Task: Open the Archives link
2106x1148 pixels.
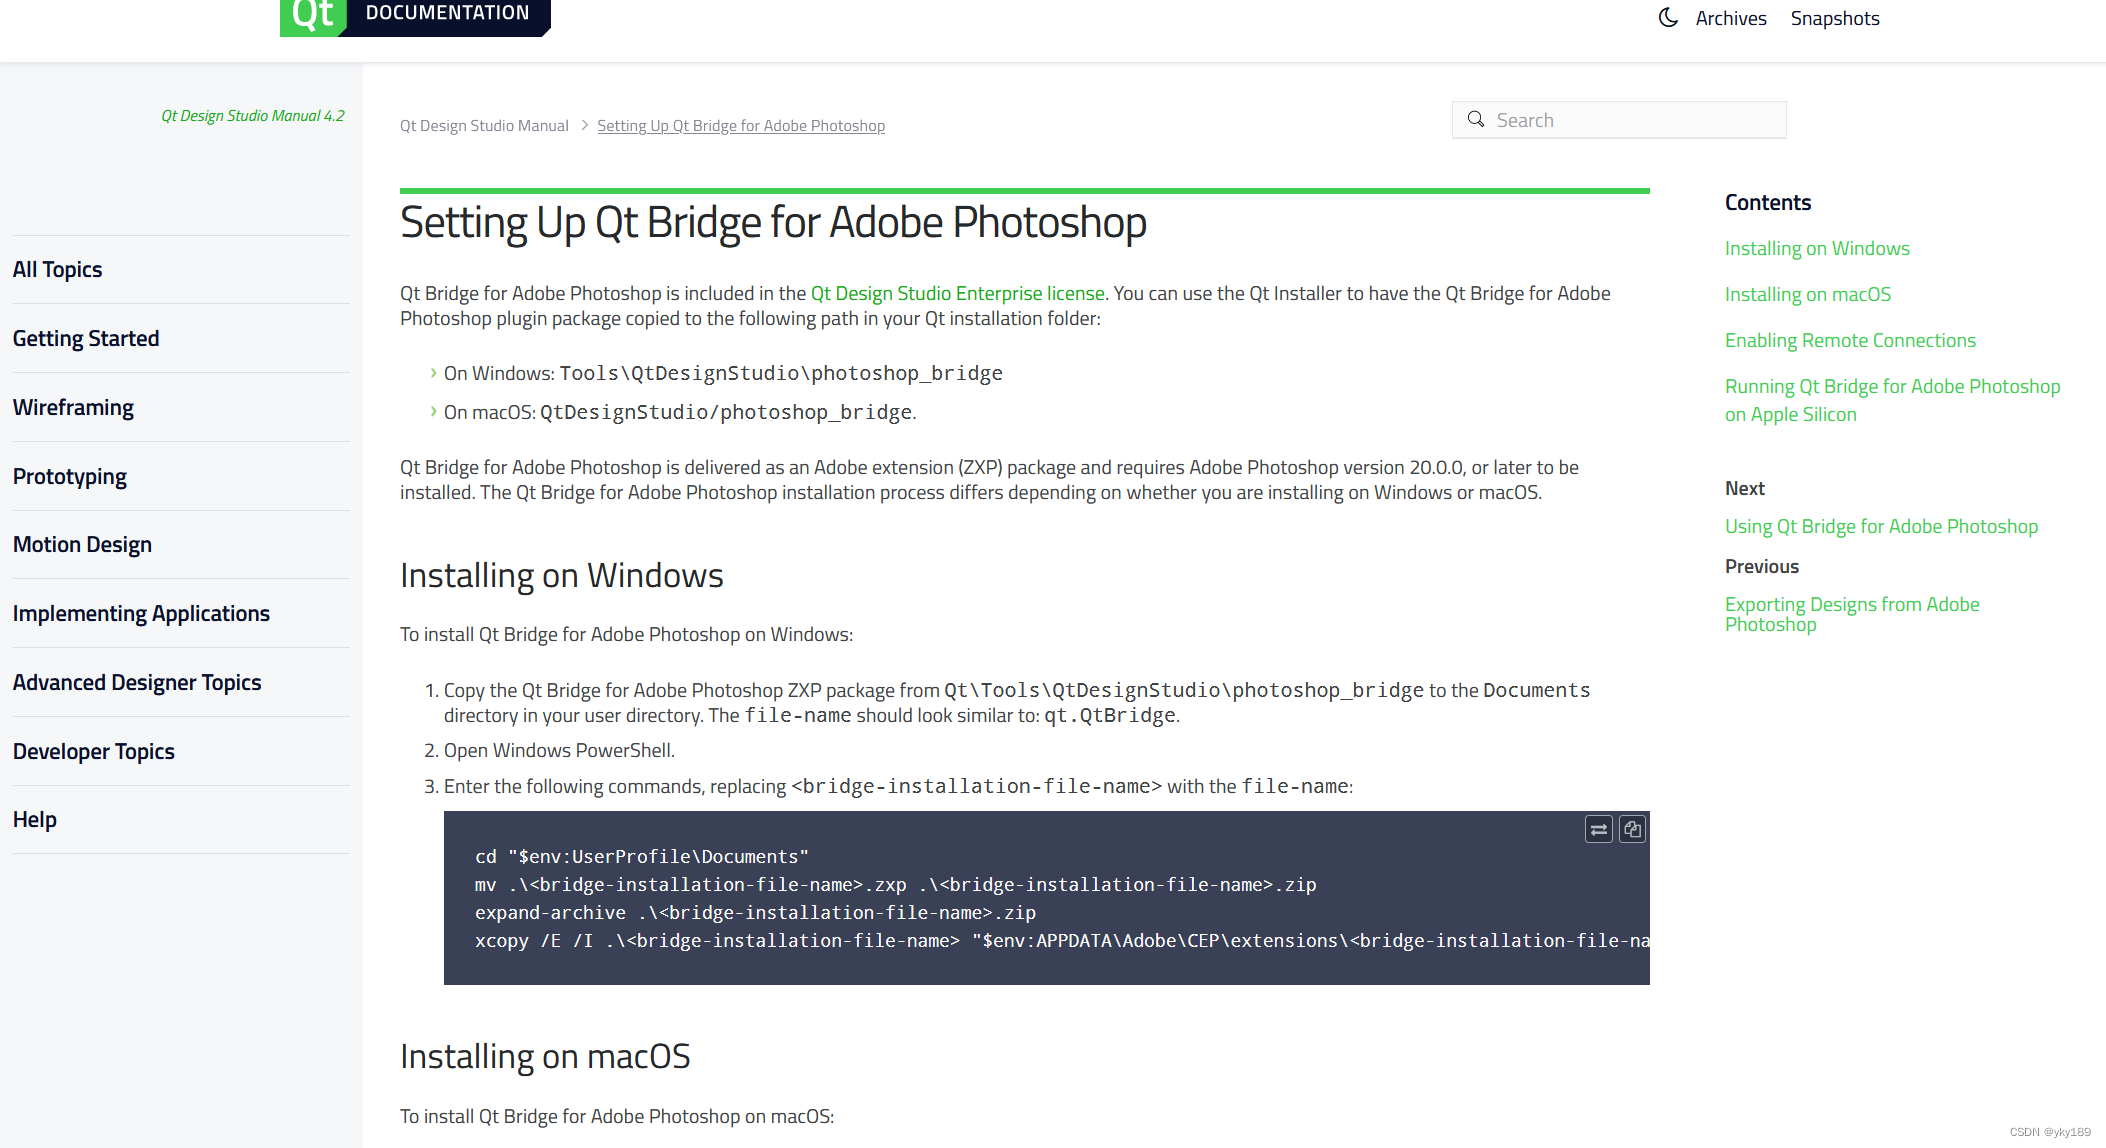Action: [x=1731, y=18]
